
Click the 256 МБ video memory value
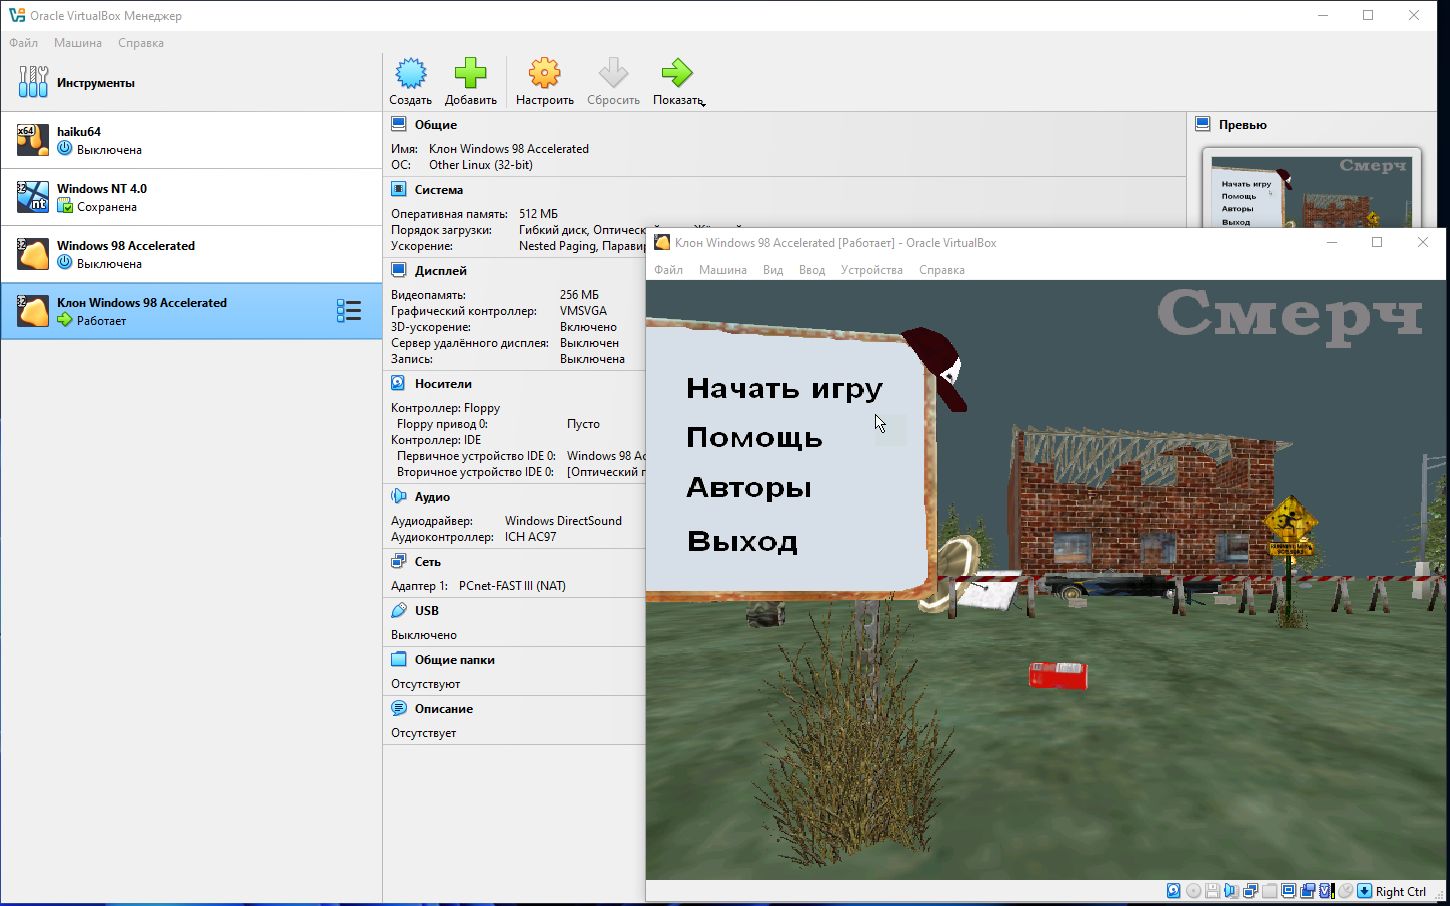579,295
